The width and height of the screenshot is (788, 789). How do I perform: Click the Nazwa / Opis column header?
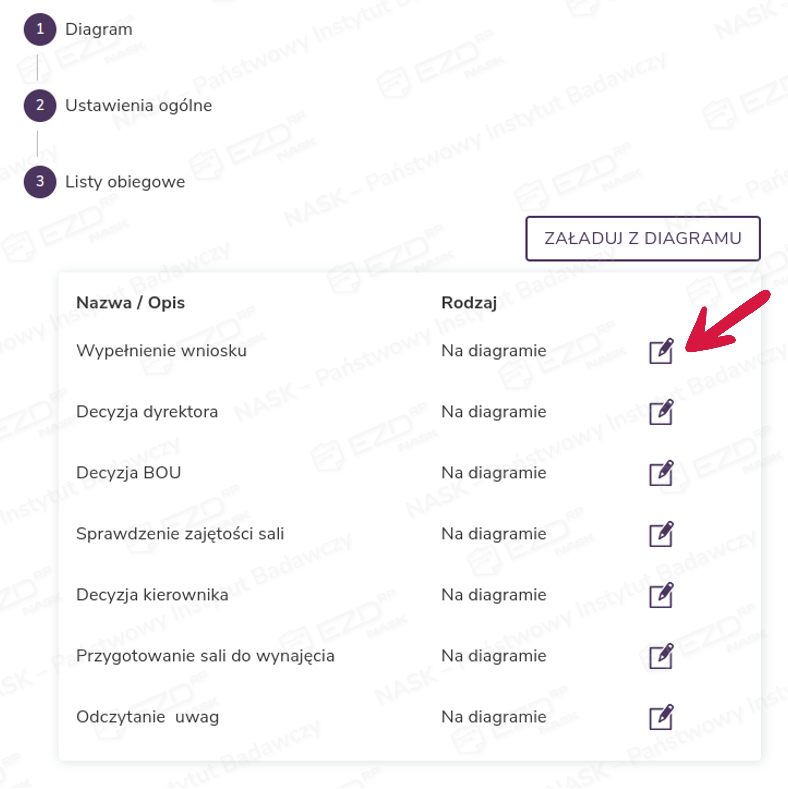pyautogui.click(x=130, y=302)
